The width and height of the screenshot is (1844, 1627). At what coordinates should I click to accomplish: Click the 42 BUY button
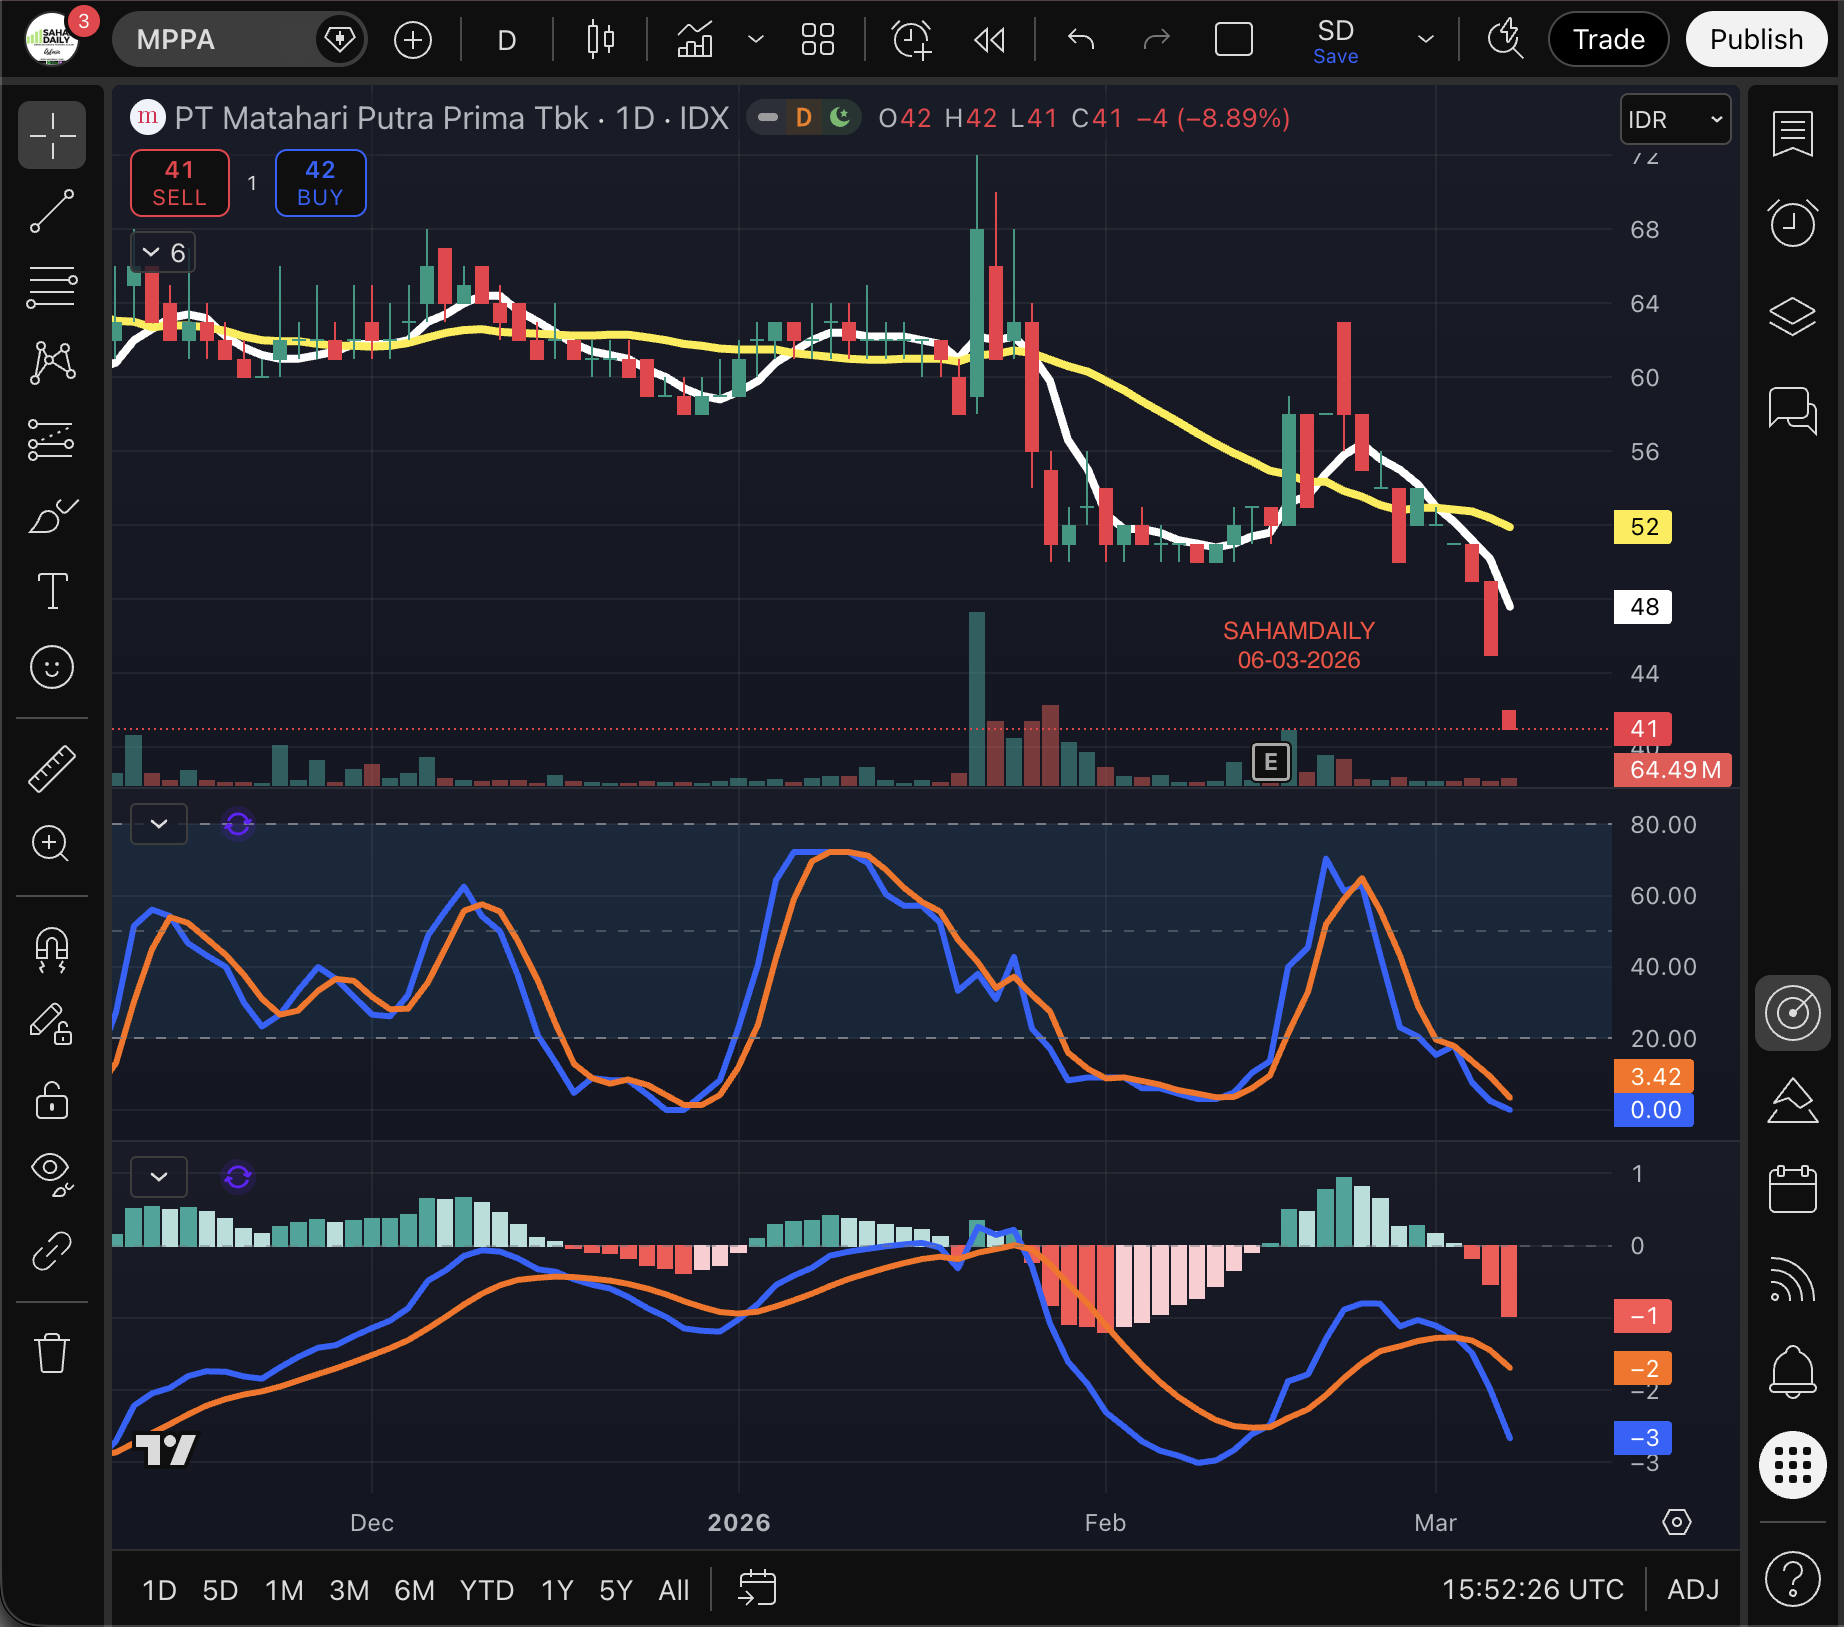(x=320, y=183)
